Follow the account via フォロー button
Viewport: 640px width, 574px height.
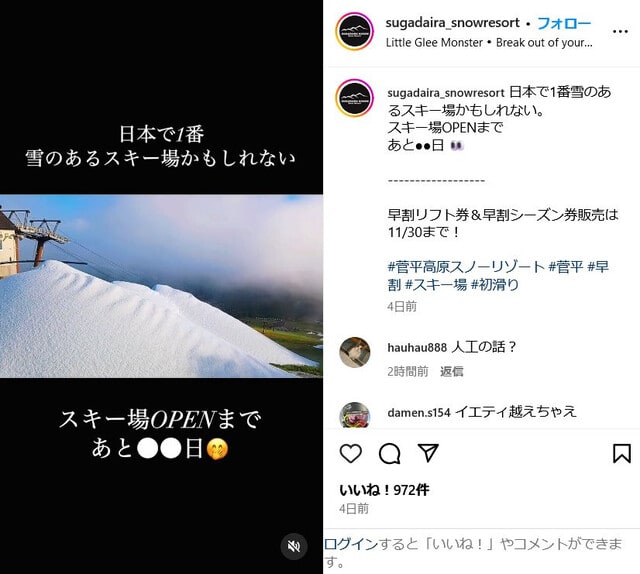click(x=564, y=23)
